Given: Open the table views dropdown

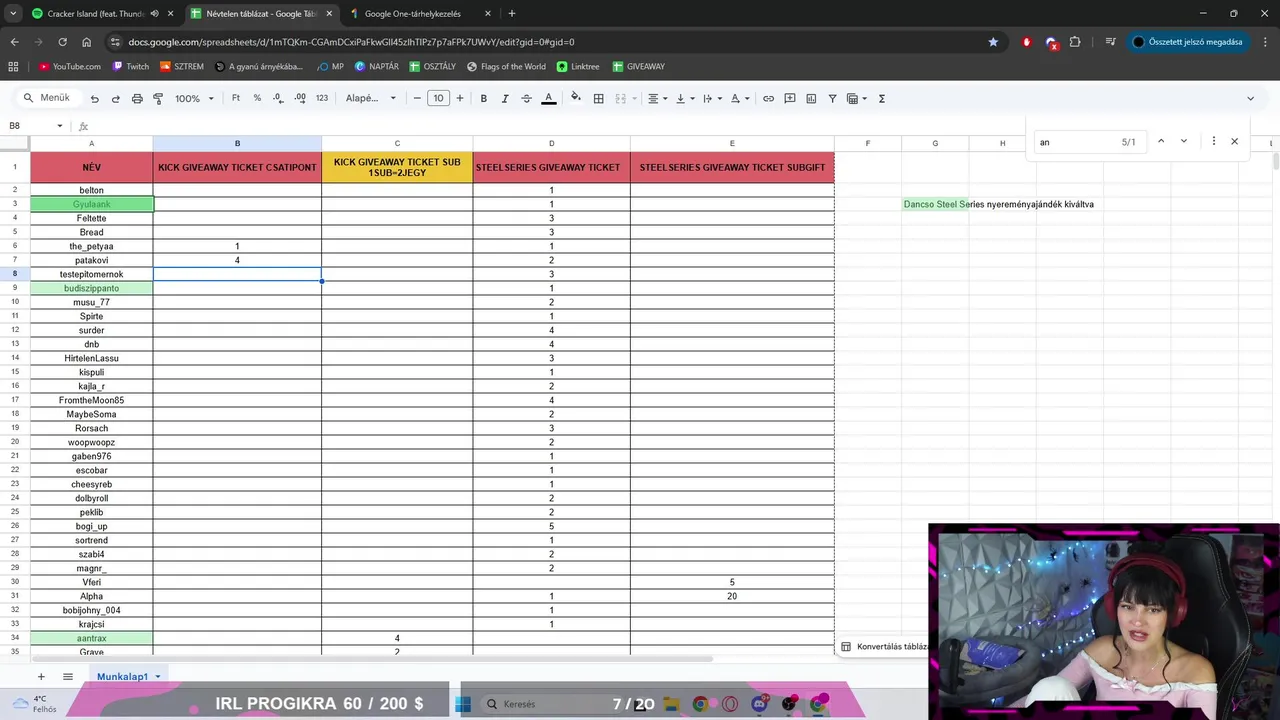Looking at the screenshot, I should pos(857,98).
